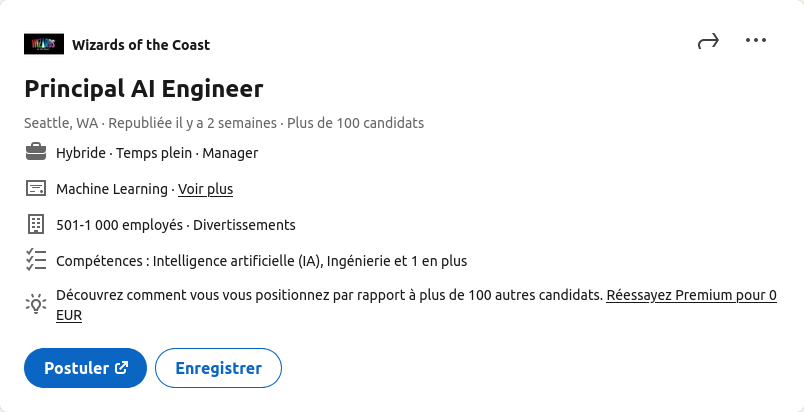Click the 501-1 000 employés company info
This screenshot has width=804, height=412.
click(x=175, y=225)
